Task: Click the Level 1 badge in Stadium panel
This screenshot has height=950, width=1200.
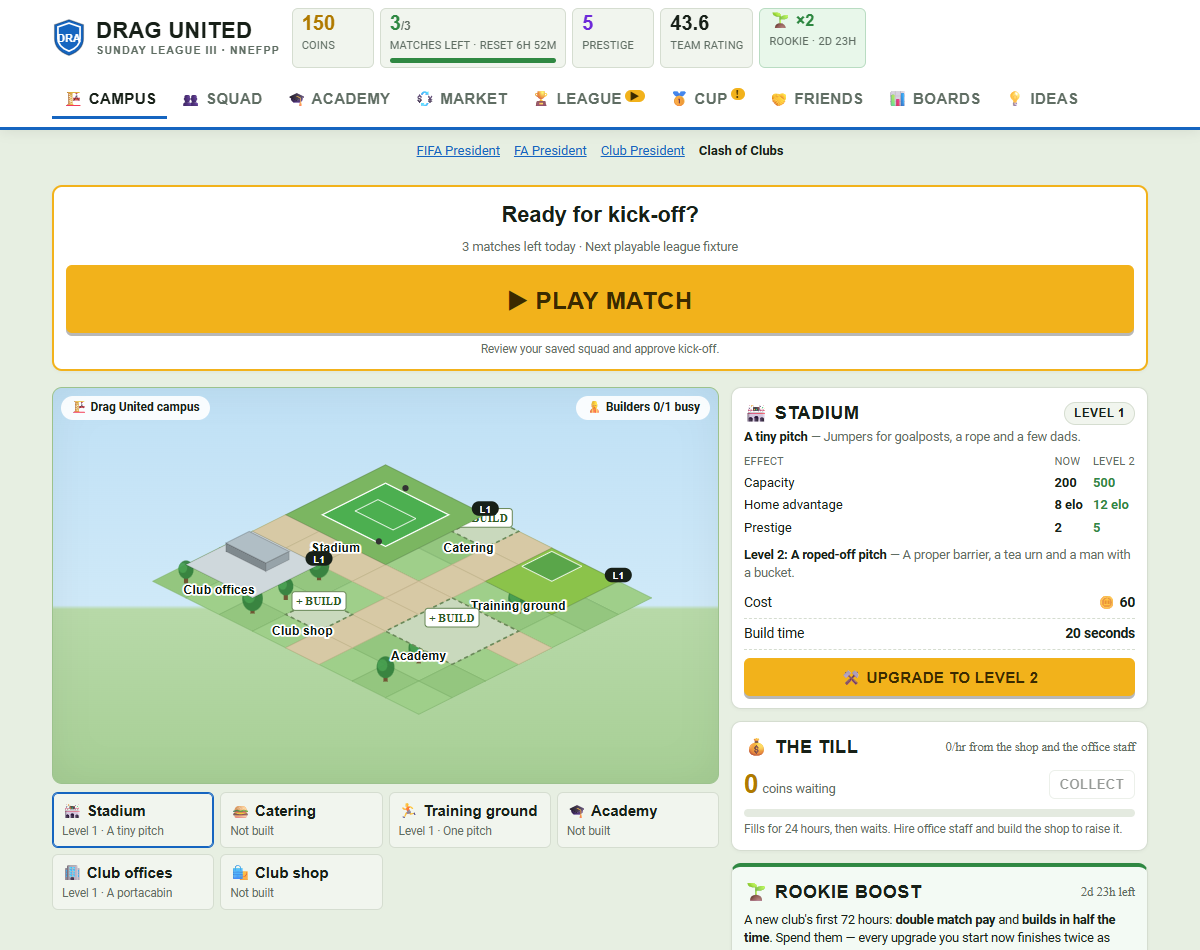Action: [x=1099, y=413]
